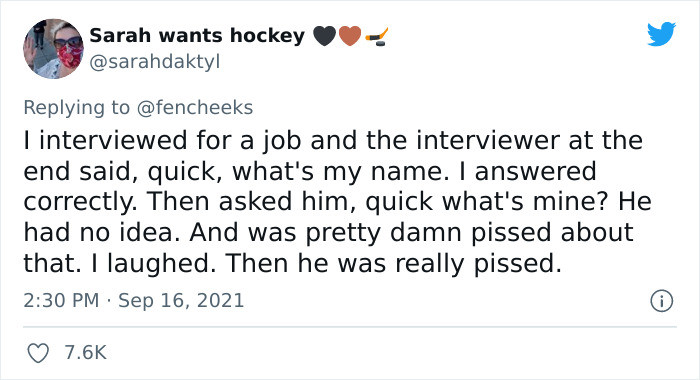Click the hockey stick and puck emoji
Screen dimensions: 700x380
click(376, 37)
